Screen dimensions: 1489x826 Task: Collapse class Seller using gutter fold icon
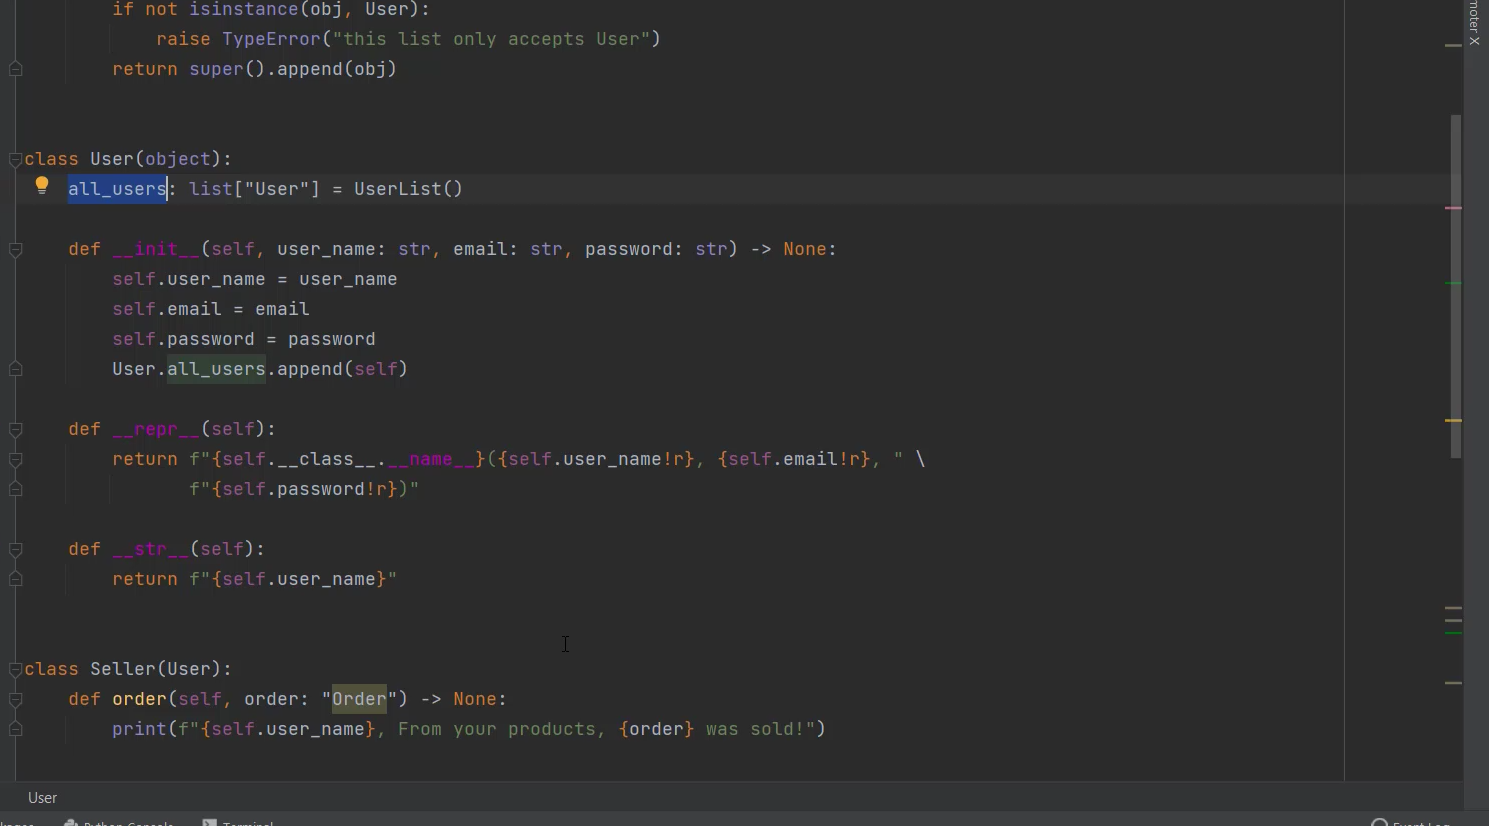click(15, 670)
